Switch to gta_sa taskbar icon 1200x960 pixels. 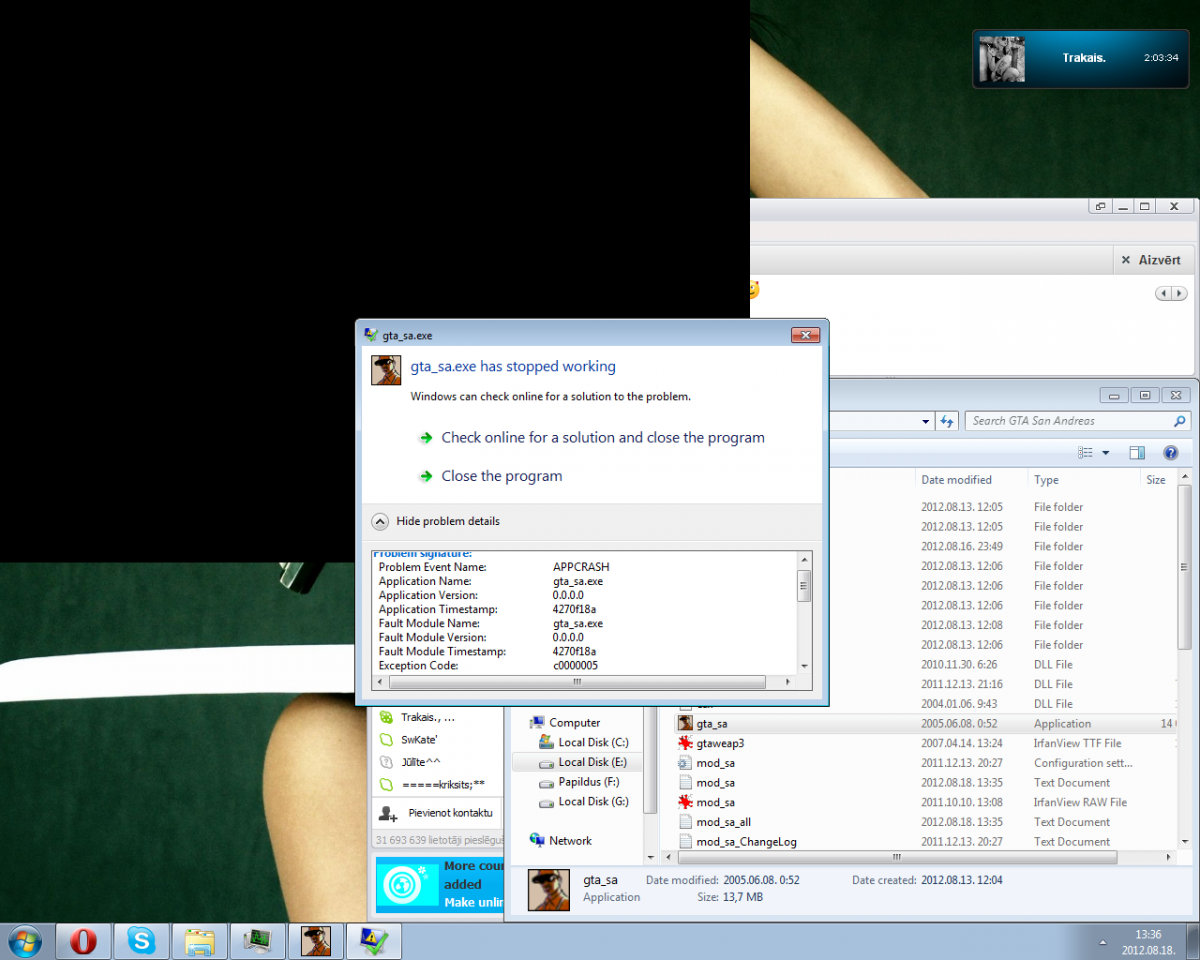316,941
